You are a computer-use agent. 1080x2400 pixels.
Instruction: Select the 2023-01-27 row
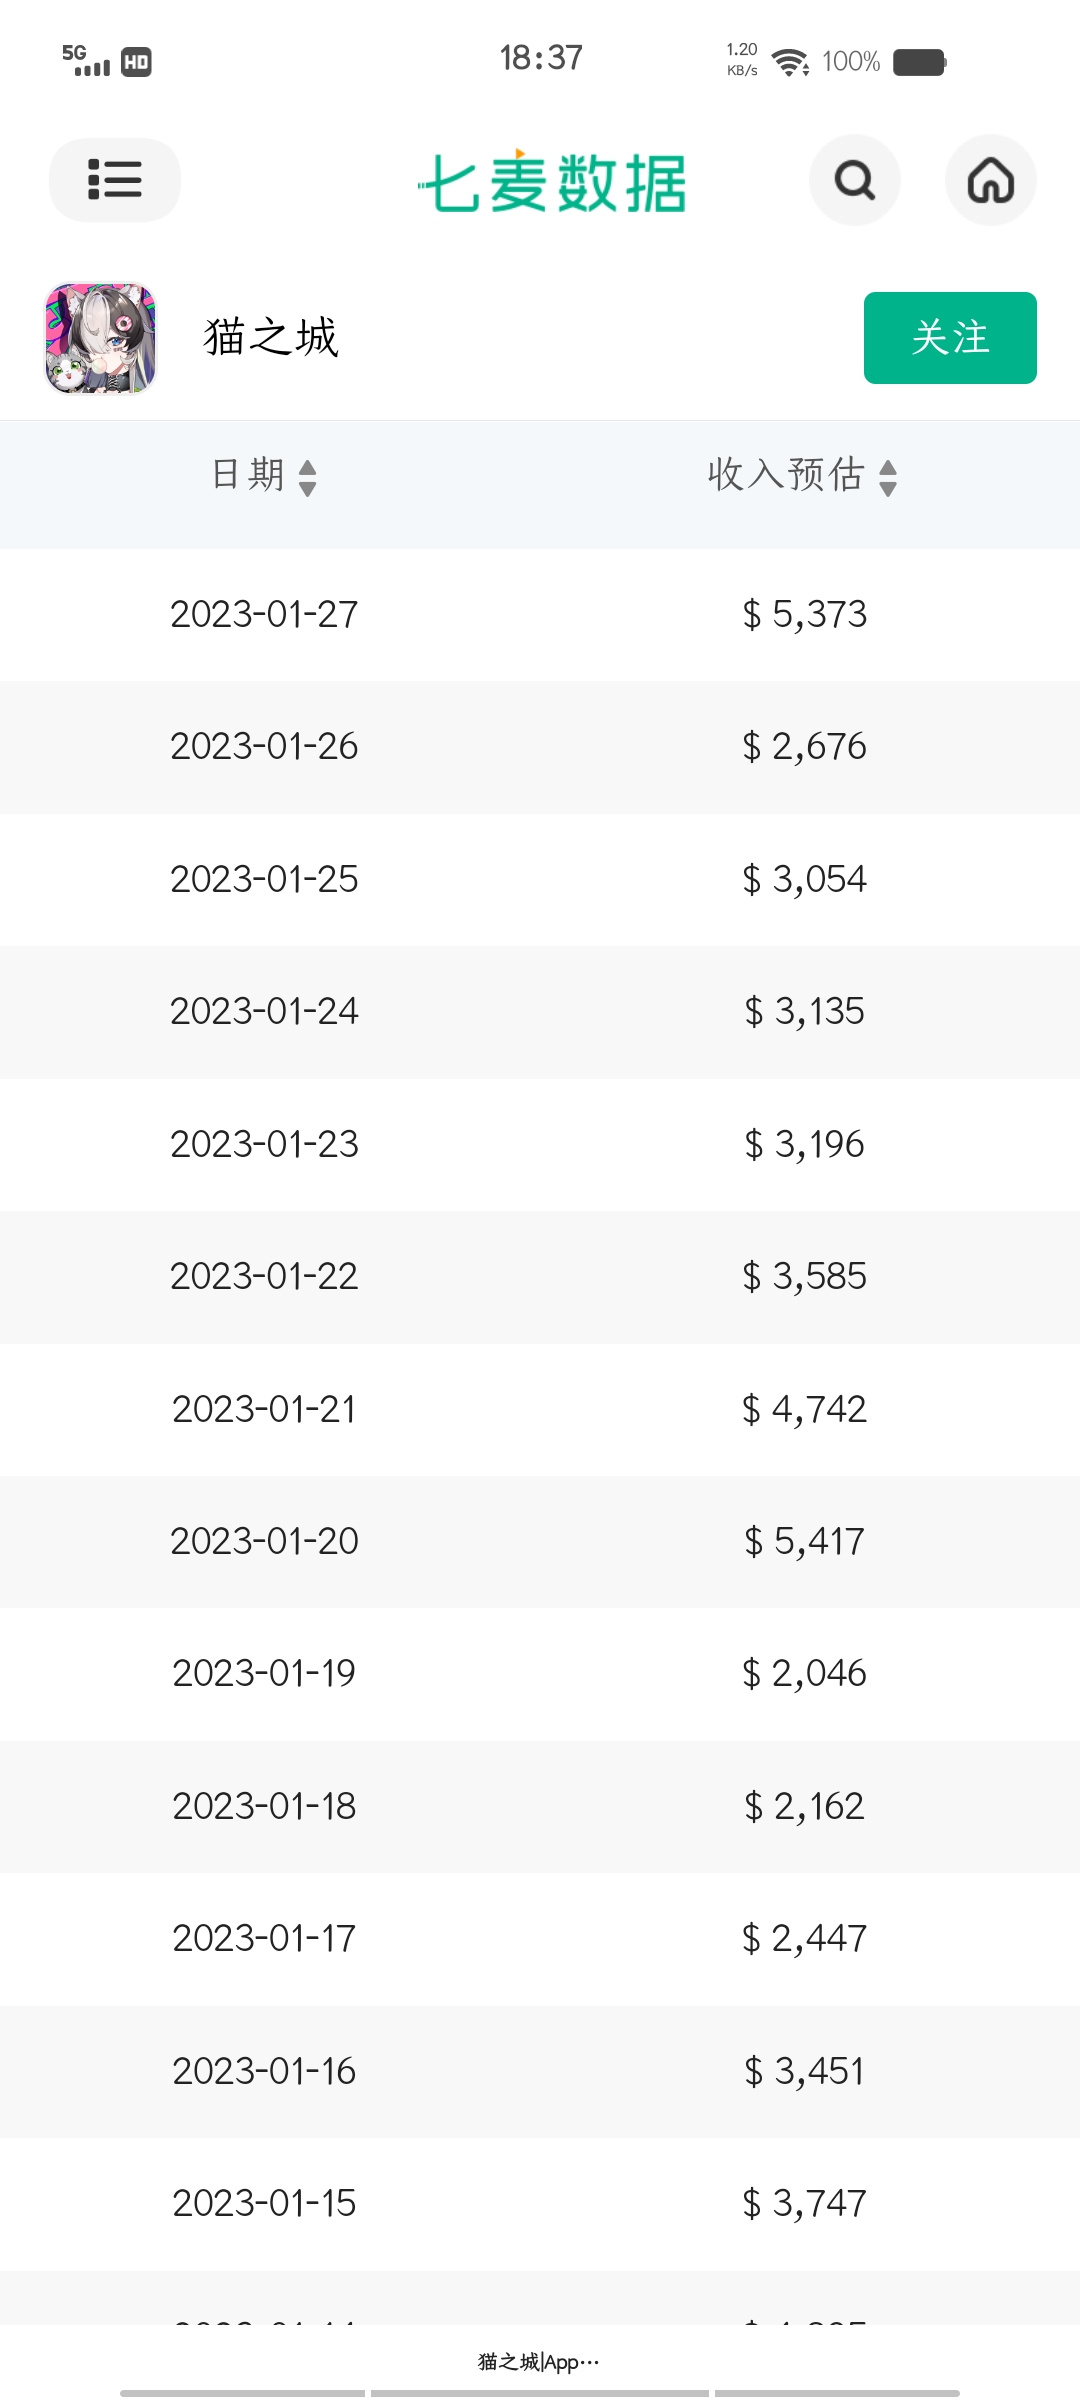point(540,615)
